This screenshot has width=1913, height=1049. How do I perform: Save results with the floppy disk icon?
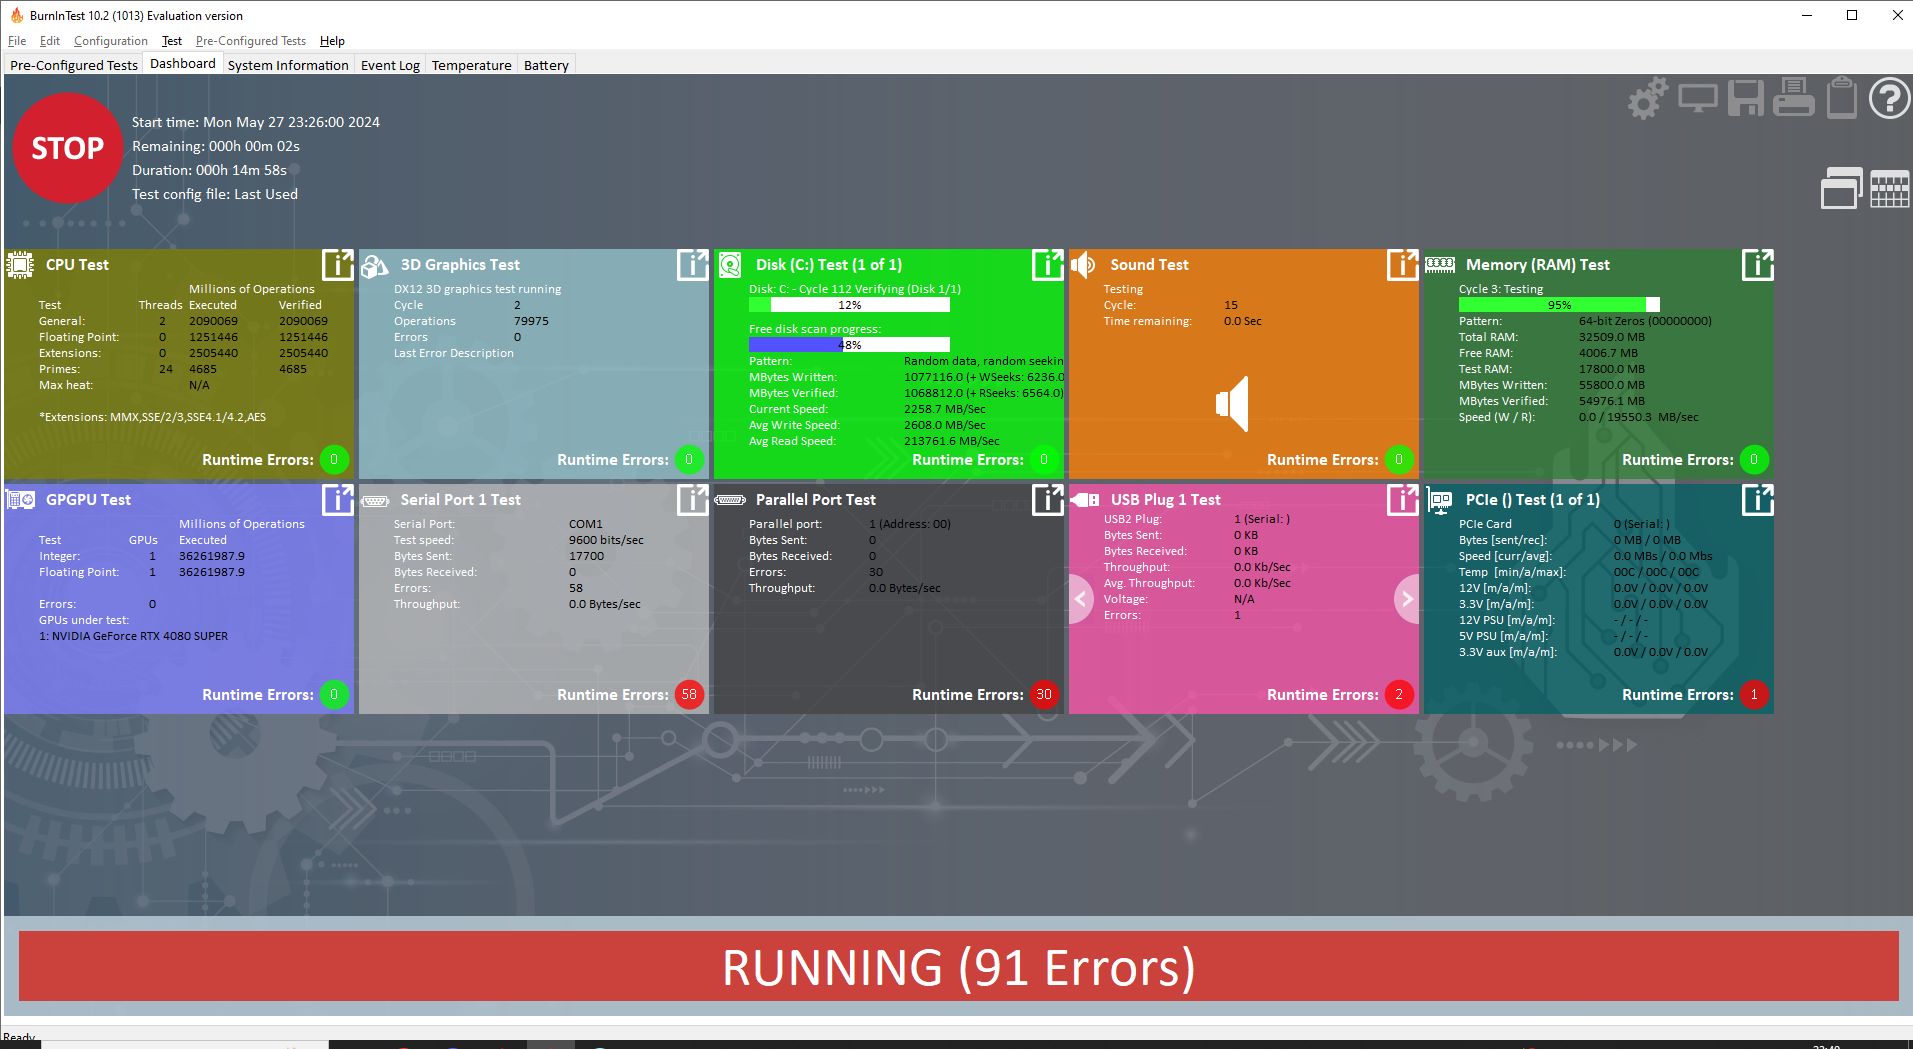click(x=1746, y=98)
